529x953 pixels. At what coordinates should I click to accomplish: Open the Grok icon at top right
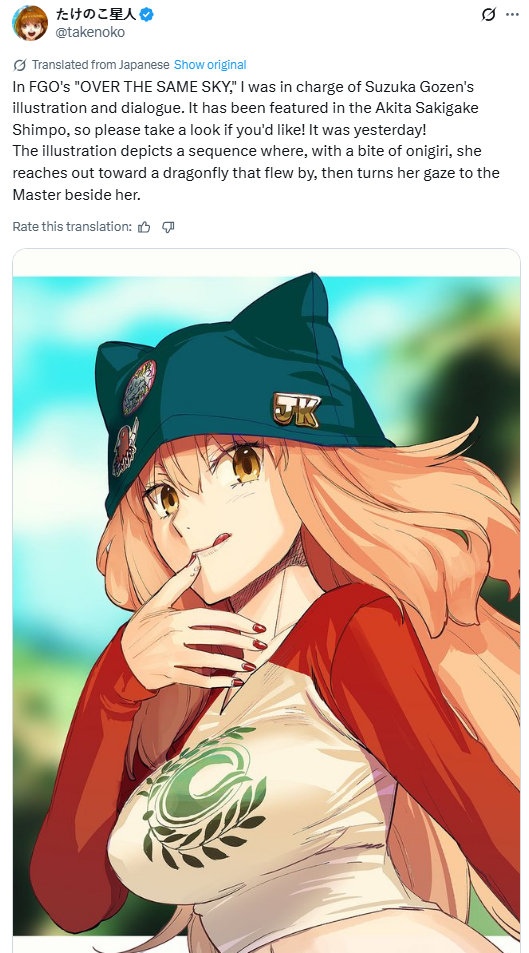pyautogui.click(x=488, y=15)
